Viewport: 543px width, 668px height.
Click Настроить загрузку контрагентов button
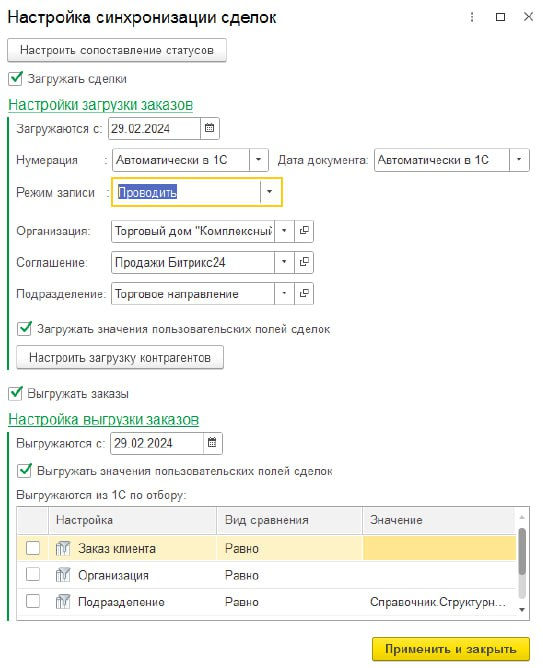(x=120, y=357)
